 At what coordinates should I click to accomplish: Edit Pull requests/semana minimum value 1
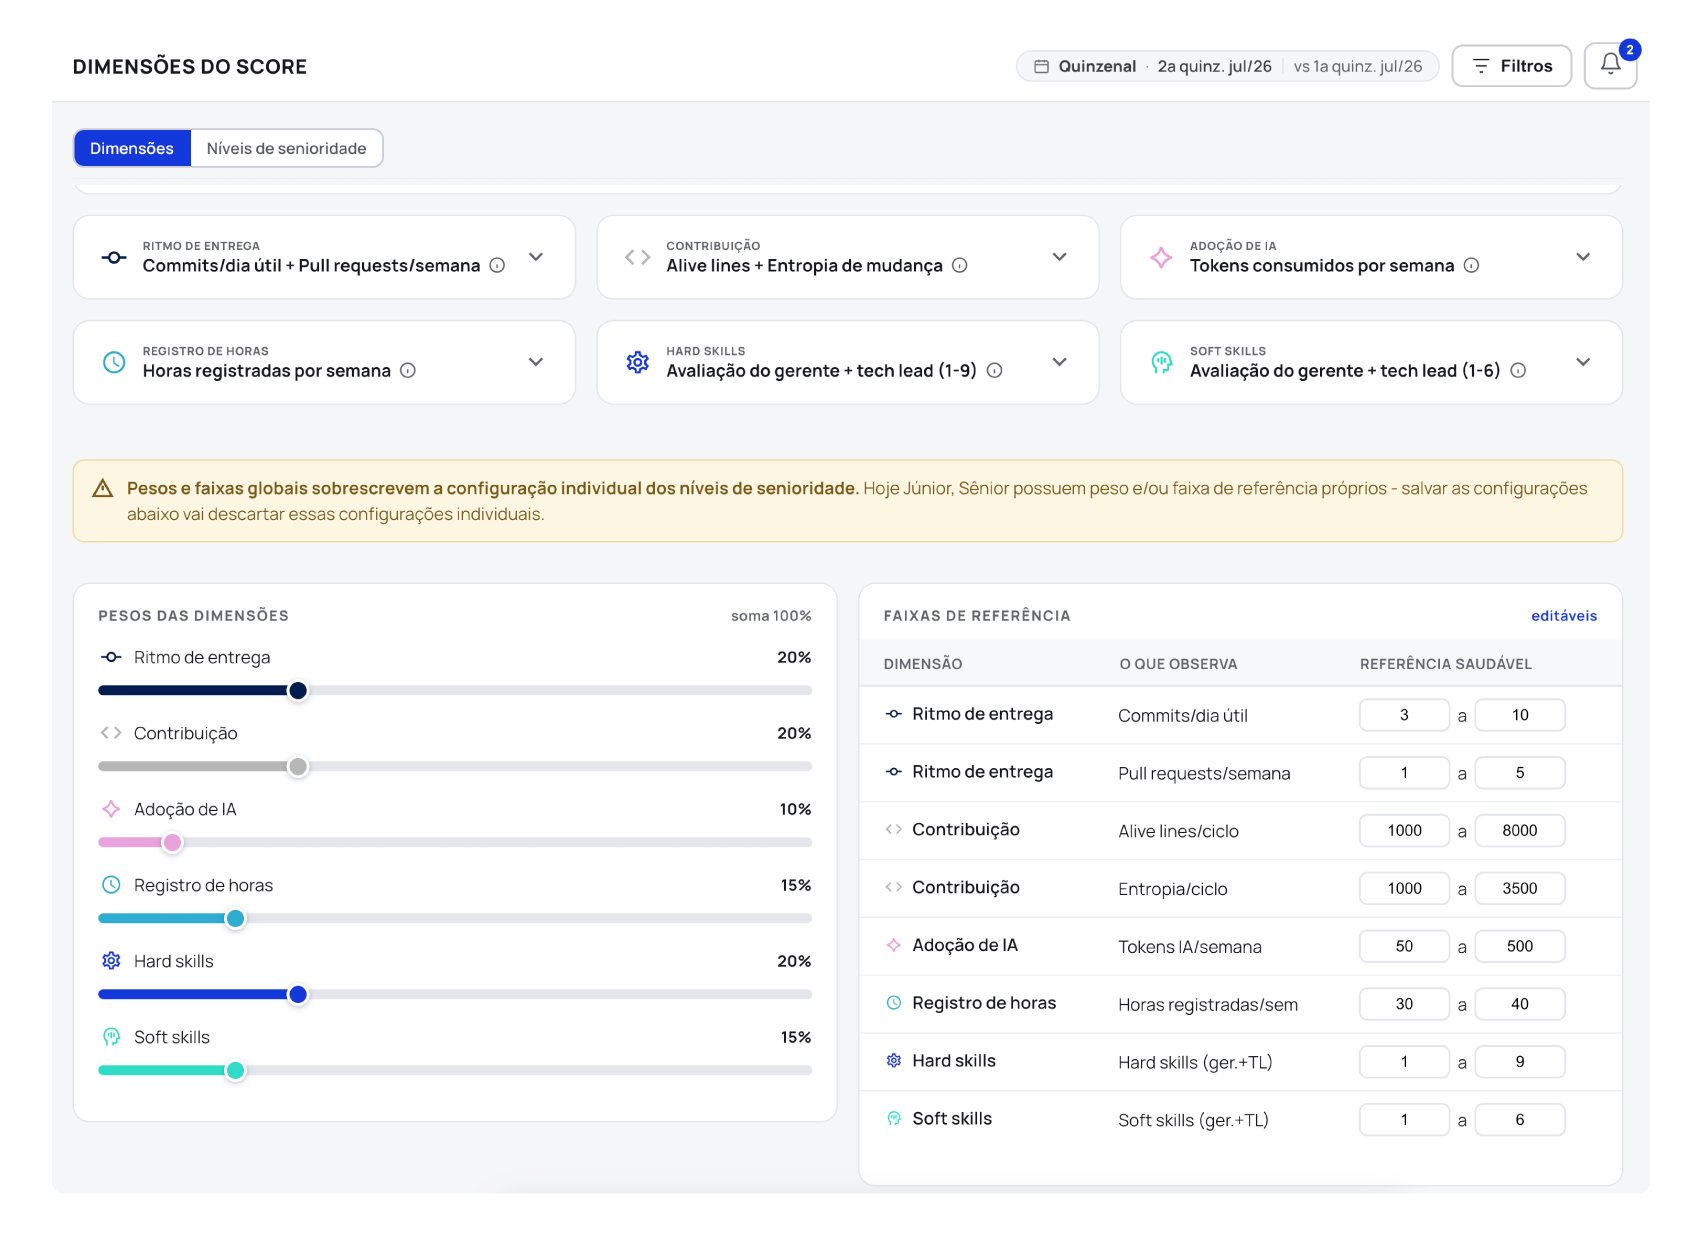click(x=1404, y=773)
